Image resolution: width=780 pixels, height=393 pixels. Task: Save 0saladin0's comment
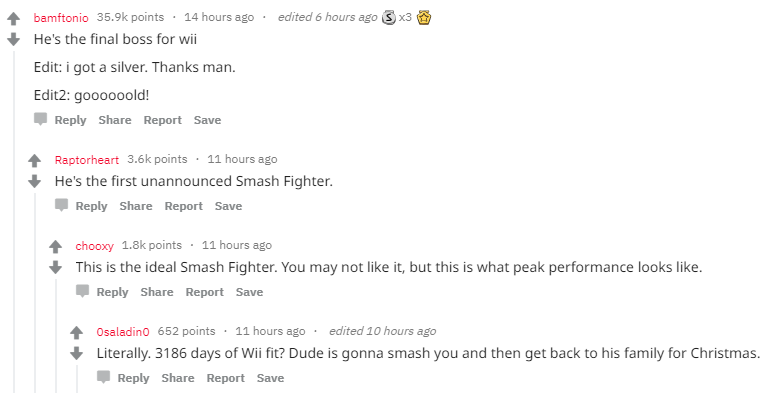coord(271,378)
